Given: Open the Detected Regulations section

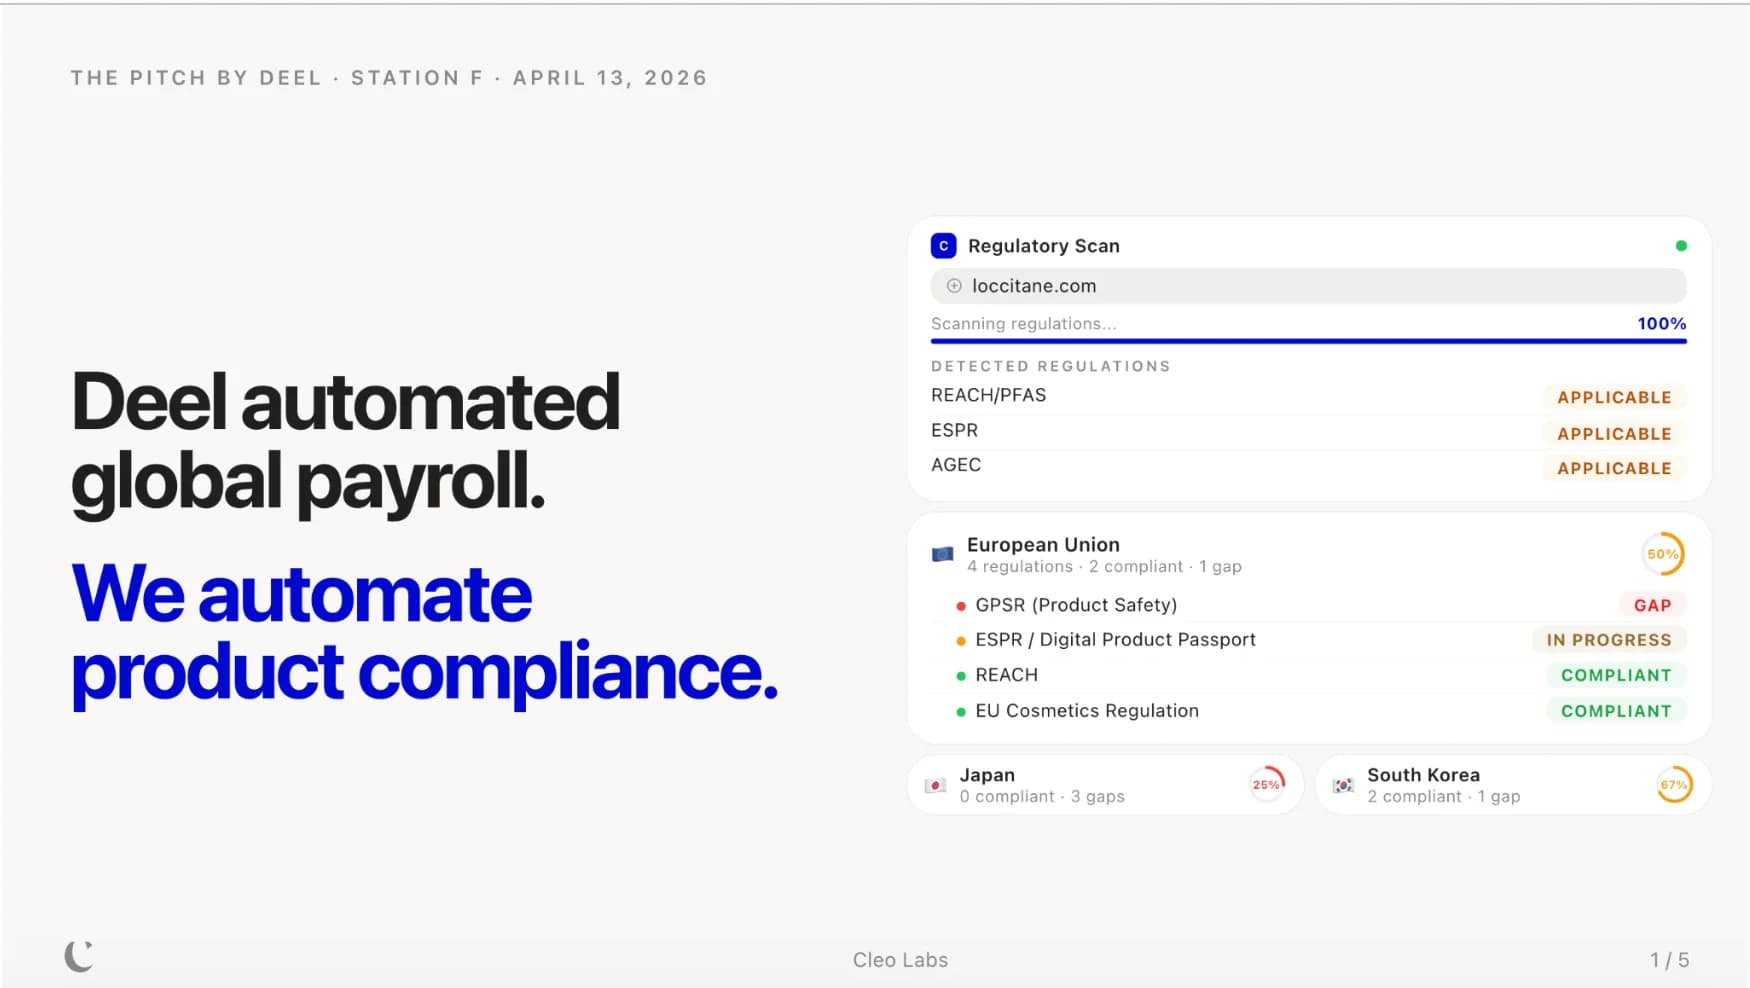Looking at the screenshot, I should [1050, 366].
